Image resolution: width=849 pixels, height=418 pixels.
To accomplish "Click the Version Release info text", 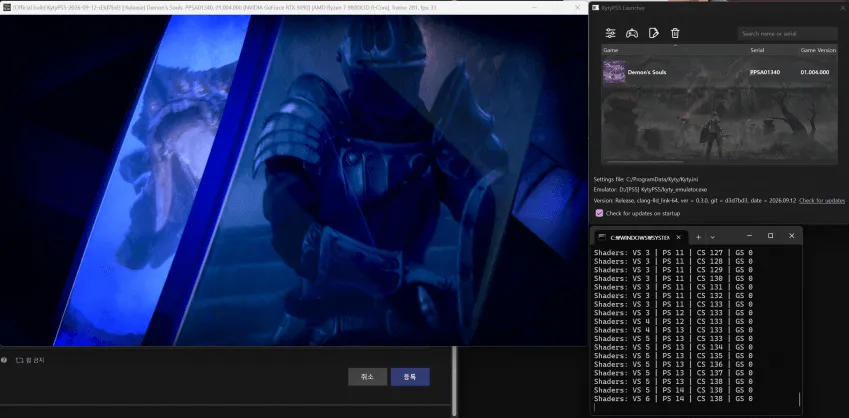I will [695, 201].
